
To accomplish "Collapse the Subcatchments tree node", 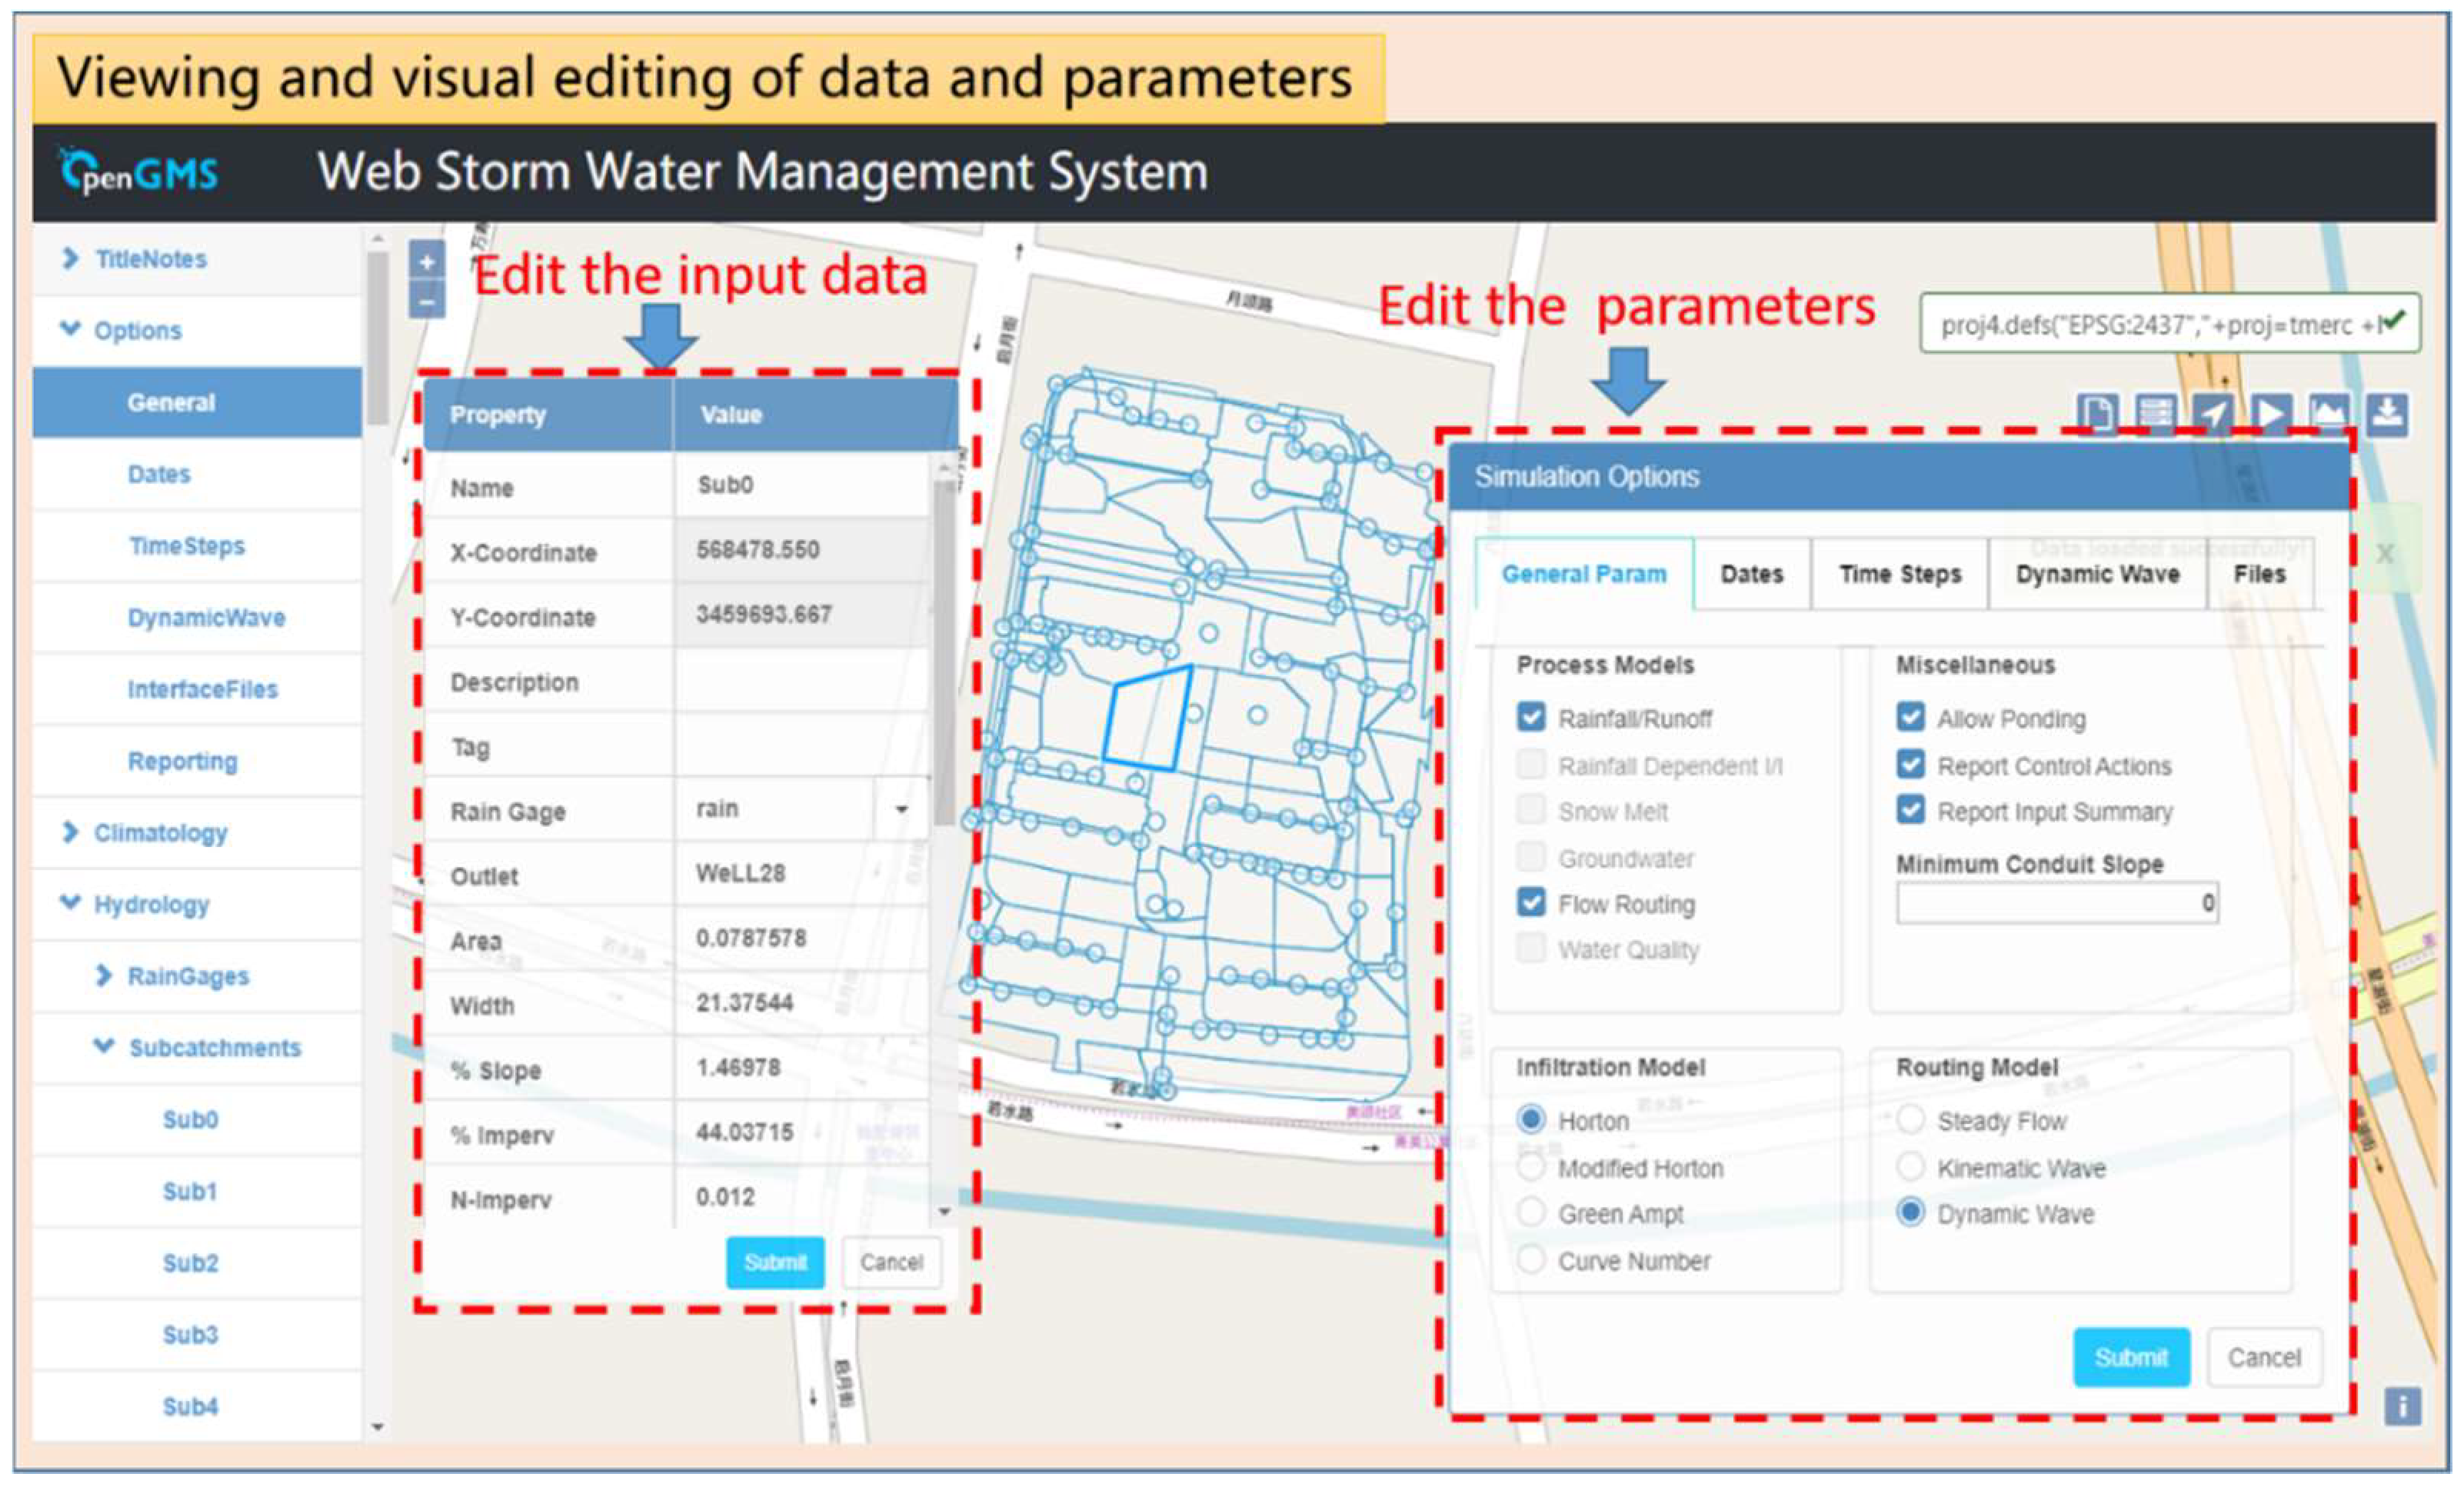I will coord(103,1047).
